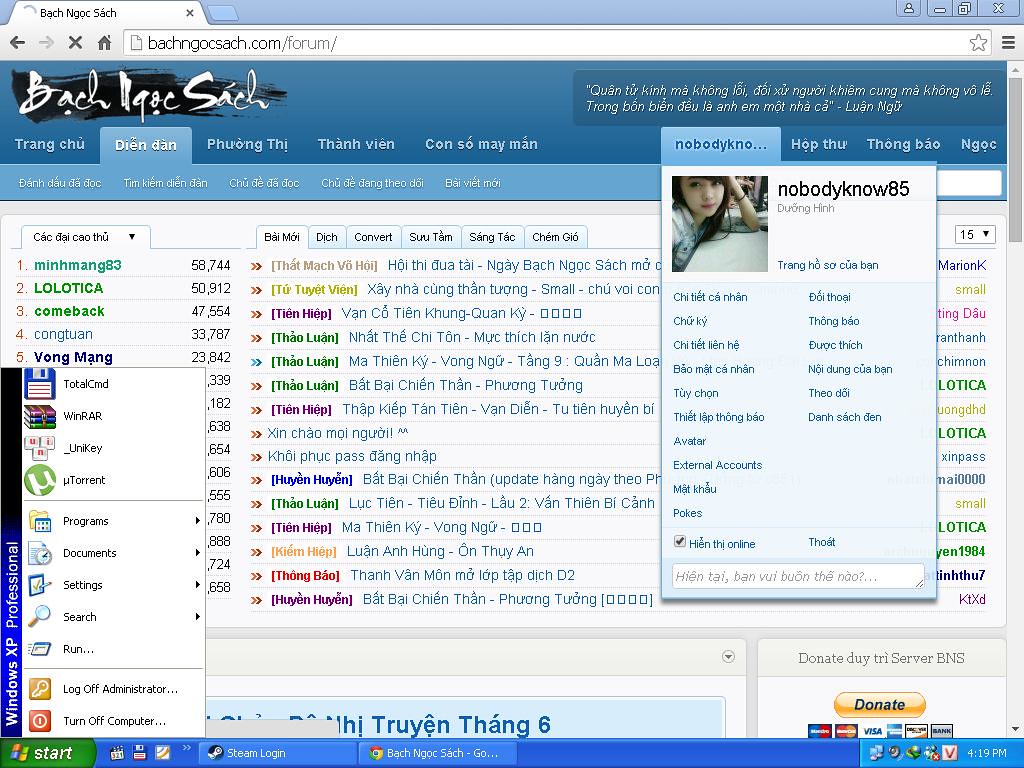Viewport: 1024px width, 768px height.
Task: Open the Phường Thị navigation tab
Action: coord(247,144)
